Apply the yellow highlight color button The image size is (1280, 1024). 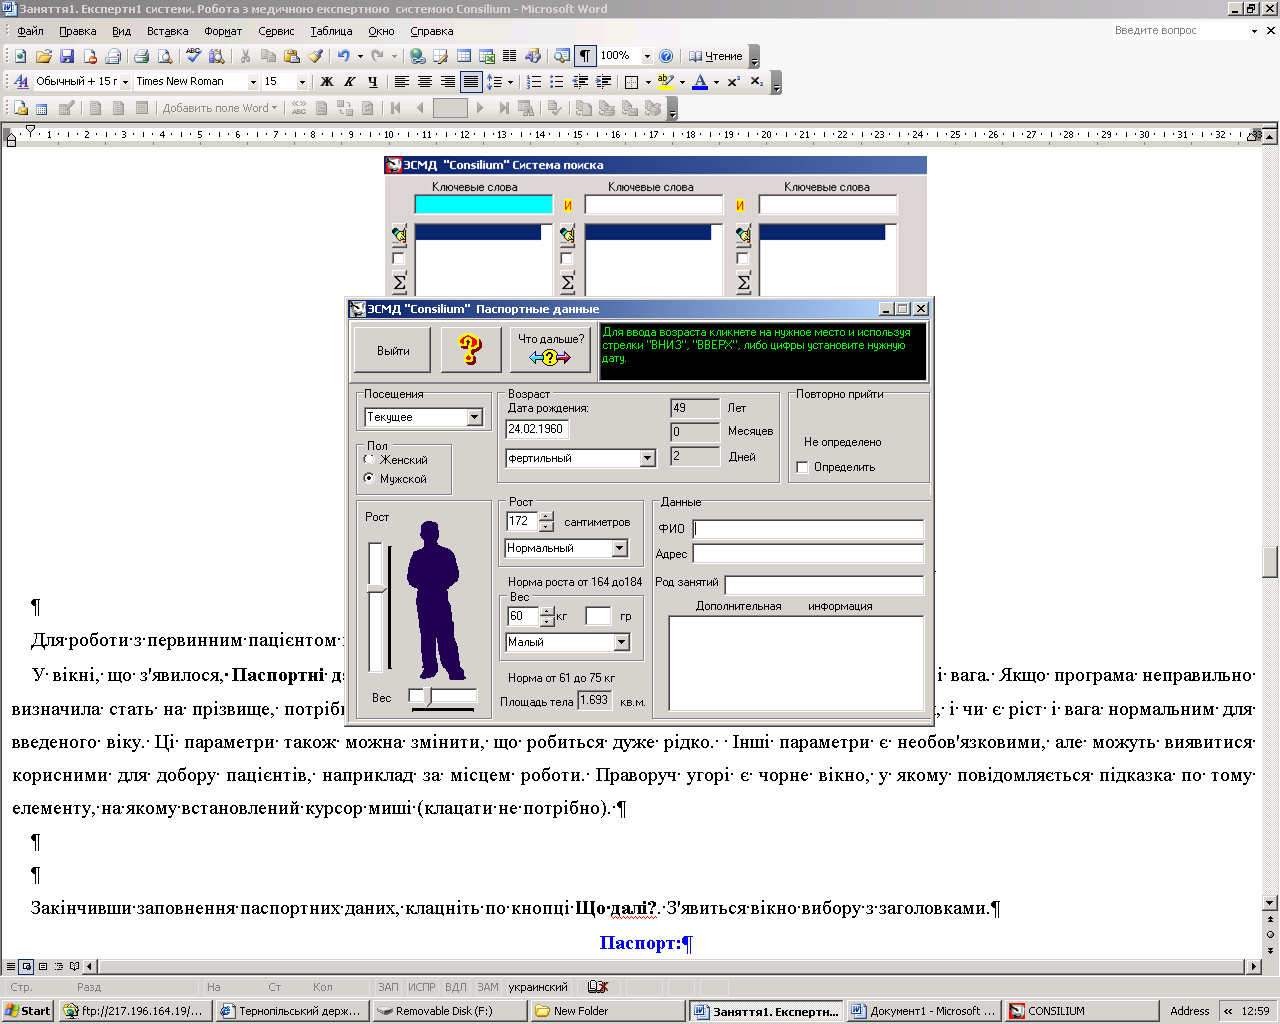[x=665, y=82]
